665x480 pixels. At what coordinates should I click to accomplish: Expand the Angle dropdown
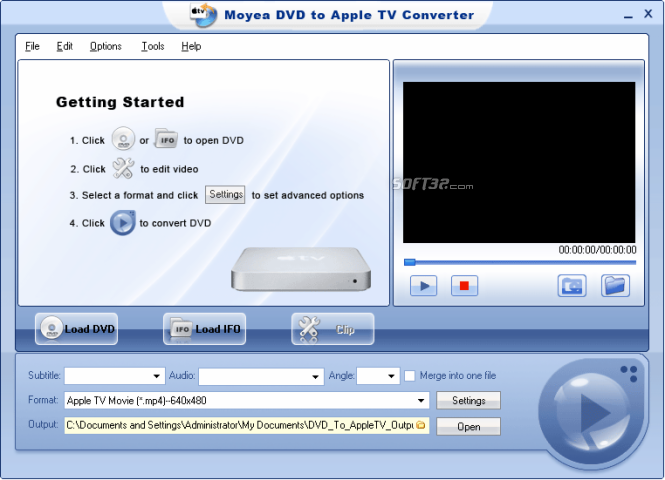pyautogui.click(x=391, y=376)
